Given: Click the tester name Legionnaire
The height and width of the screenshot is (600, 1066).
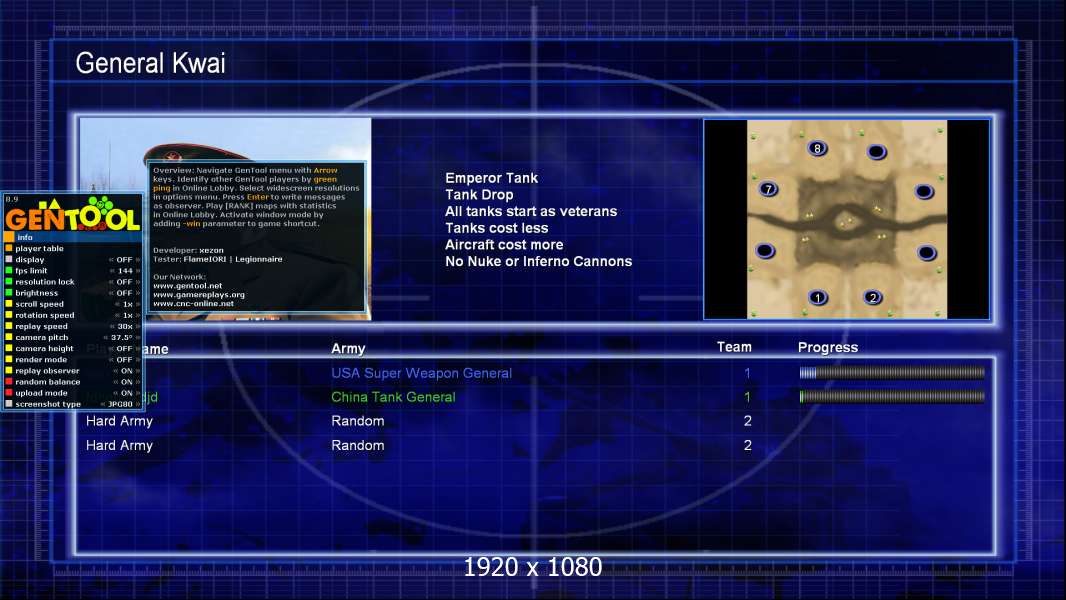Looking at the screenshot, I should point(258,259).
